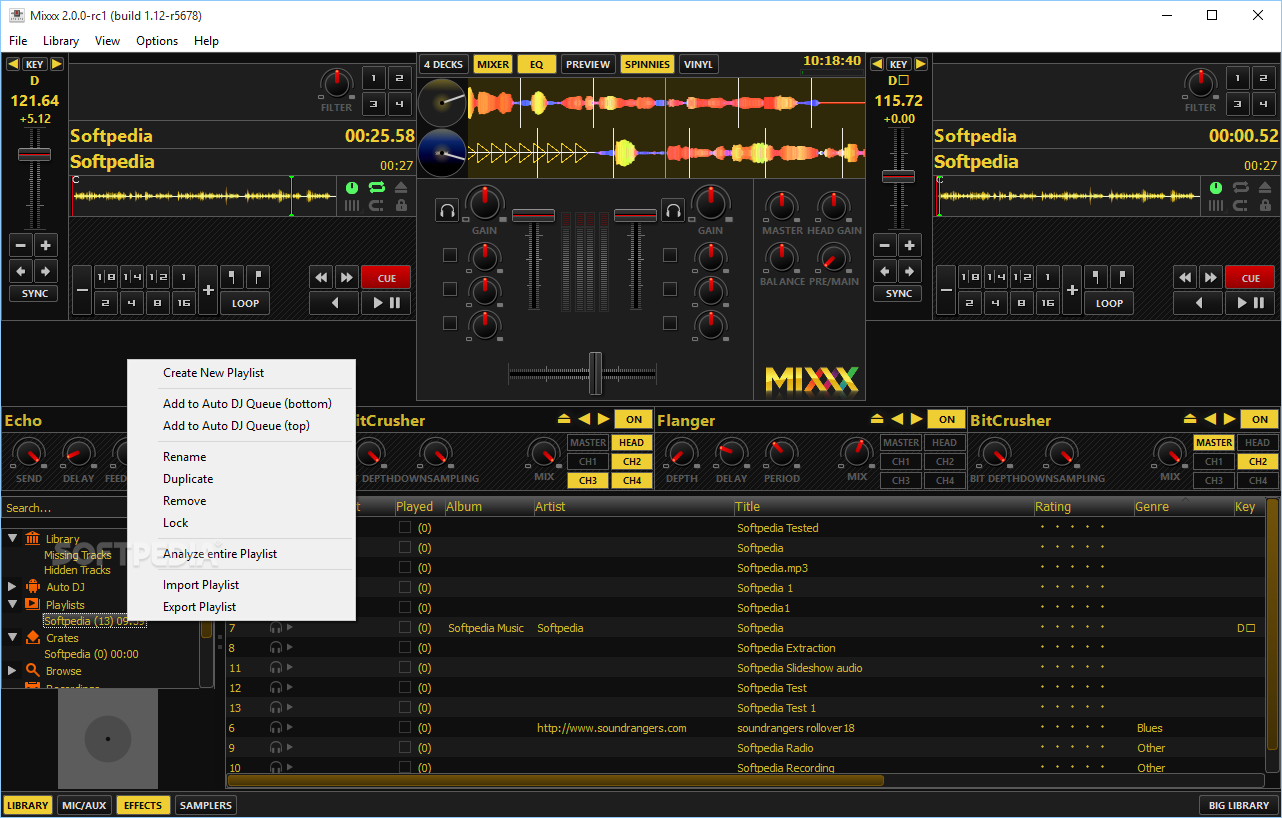
Task: Click the crossfader handle
Action: 595,373
